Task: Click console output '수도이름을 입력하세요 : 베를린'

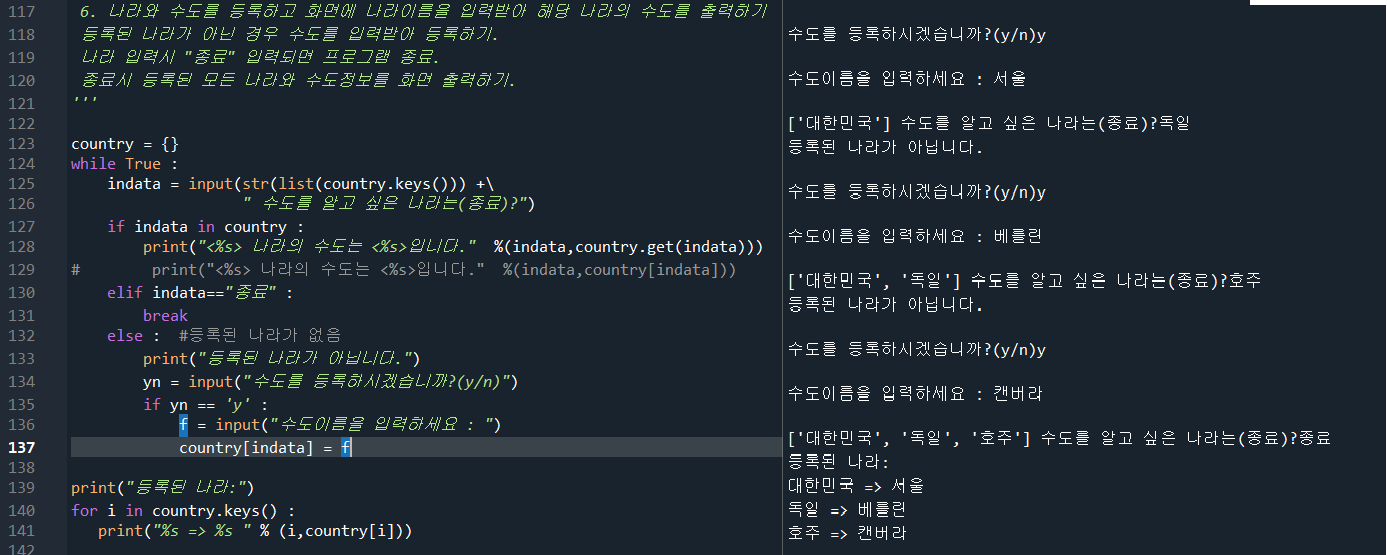Action: pyautogui.click(x=916, y=237)
